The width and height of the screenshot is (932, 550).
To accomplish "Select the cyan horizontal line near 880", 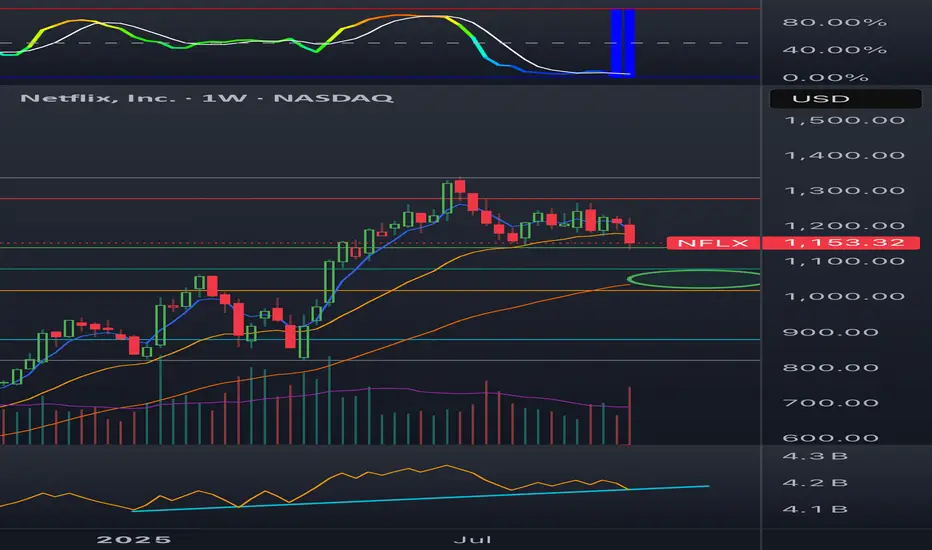I will tap(380, 340).
